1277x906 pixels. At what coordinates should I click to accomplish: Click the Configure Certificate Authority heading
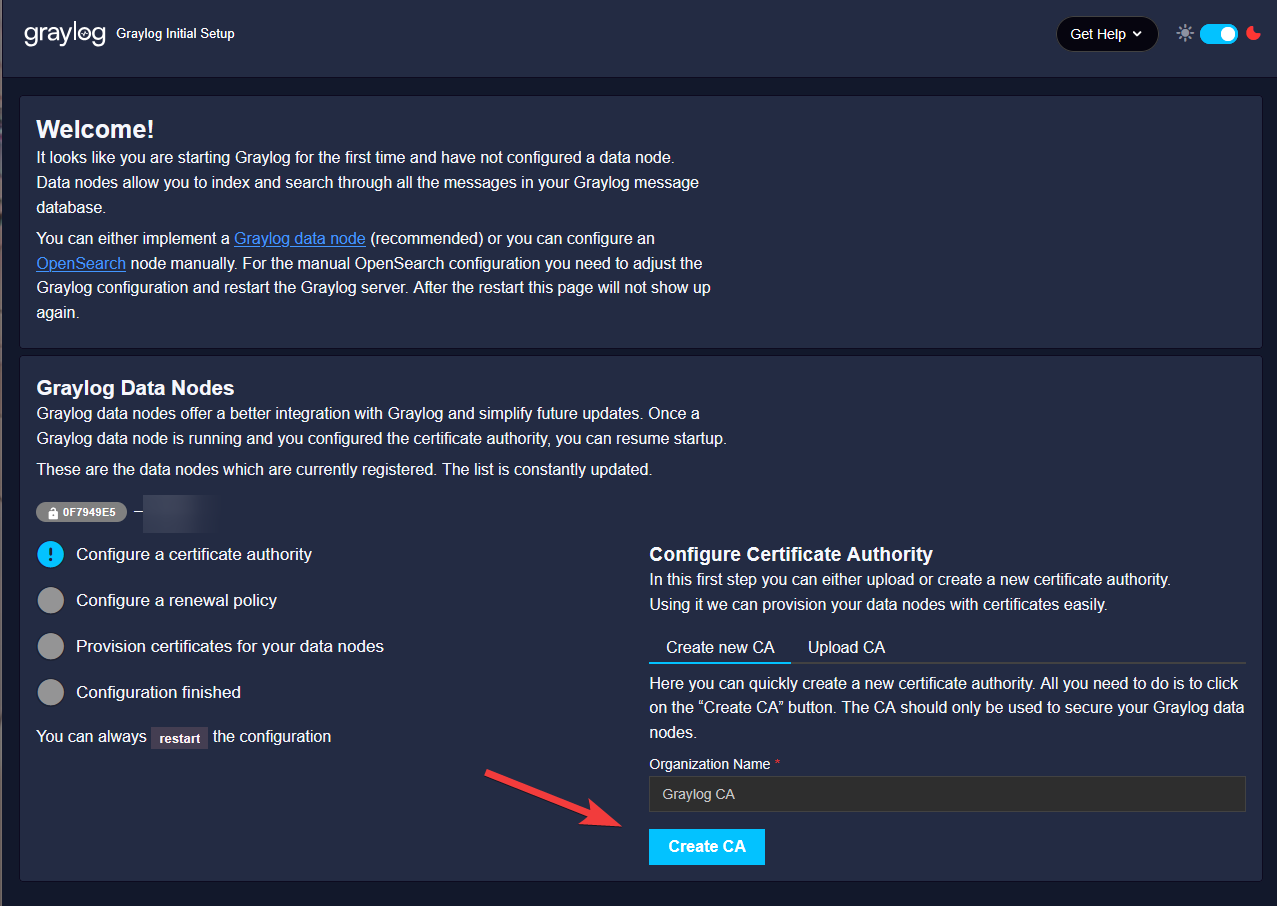click(791, 554)
